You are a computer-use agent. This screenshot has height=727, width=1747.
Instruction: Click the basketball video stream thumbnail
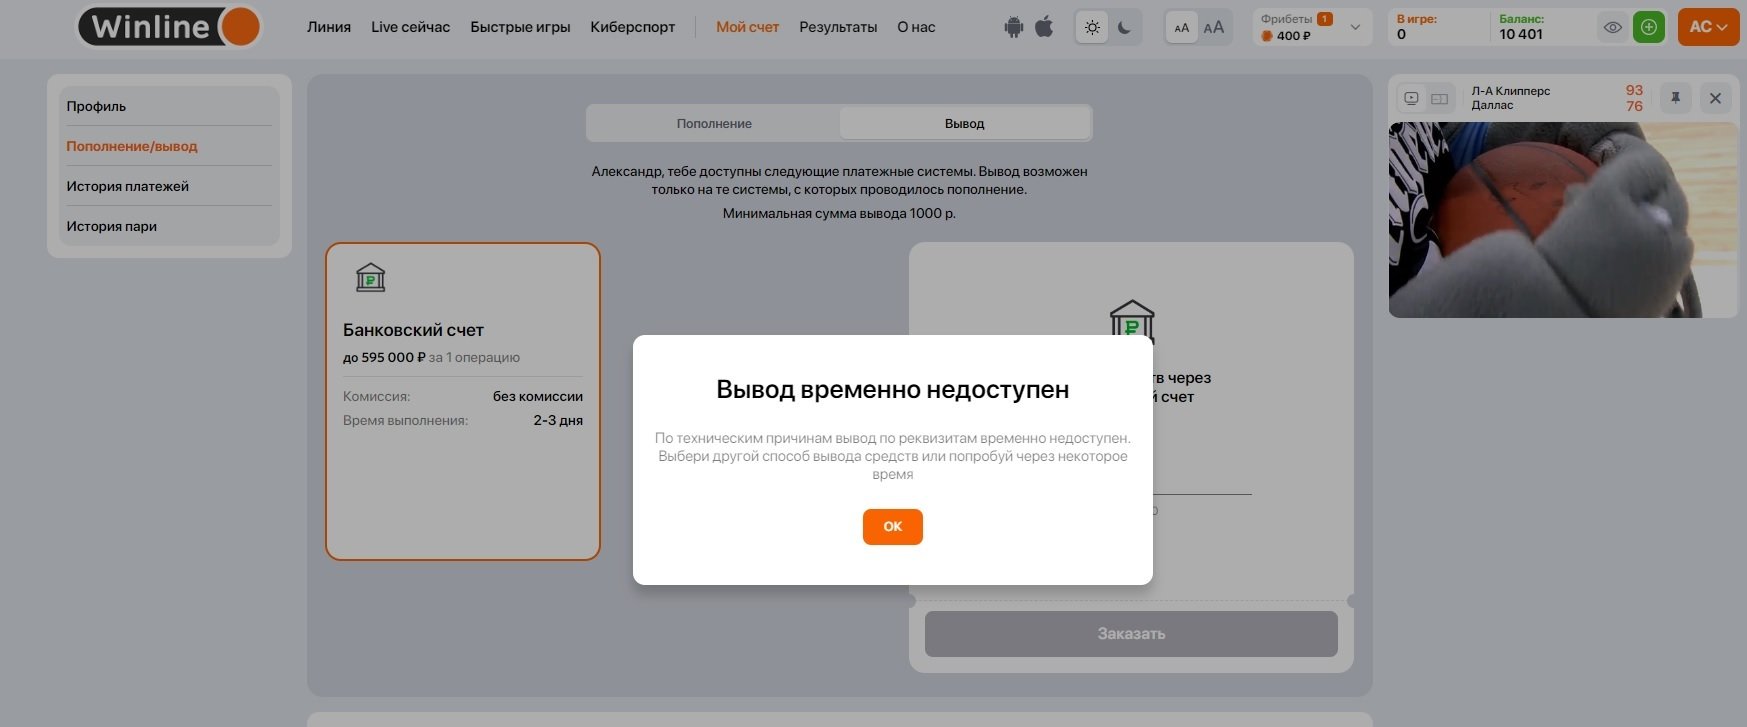1562,220
